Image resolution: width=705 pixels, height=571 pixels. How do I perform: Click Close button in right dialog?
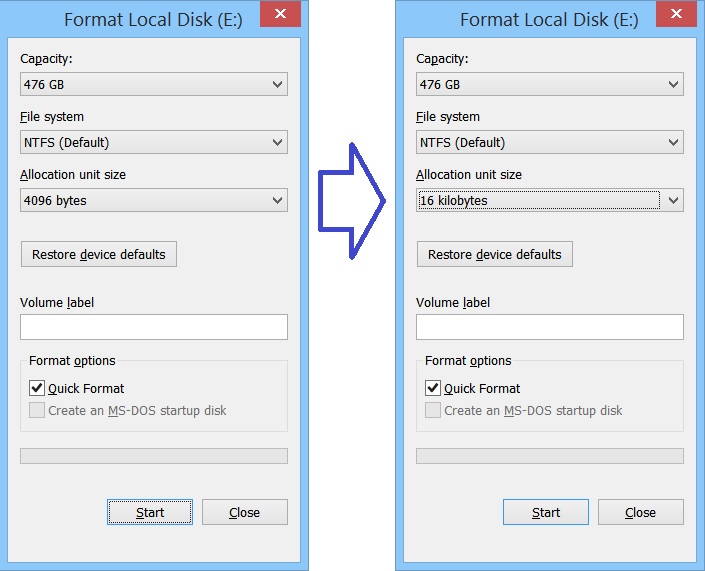pos(641,512)
